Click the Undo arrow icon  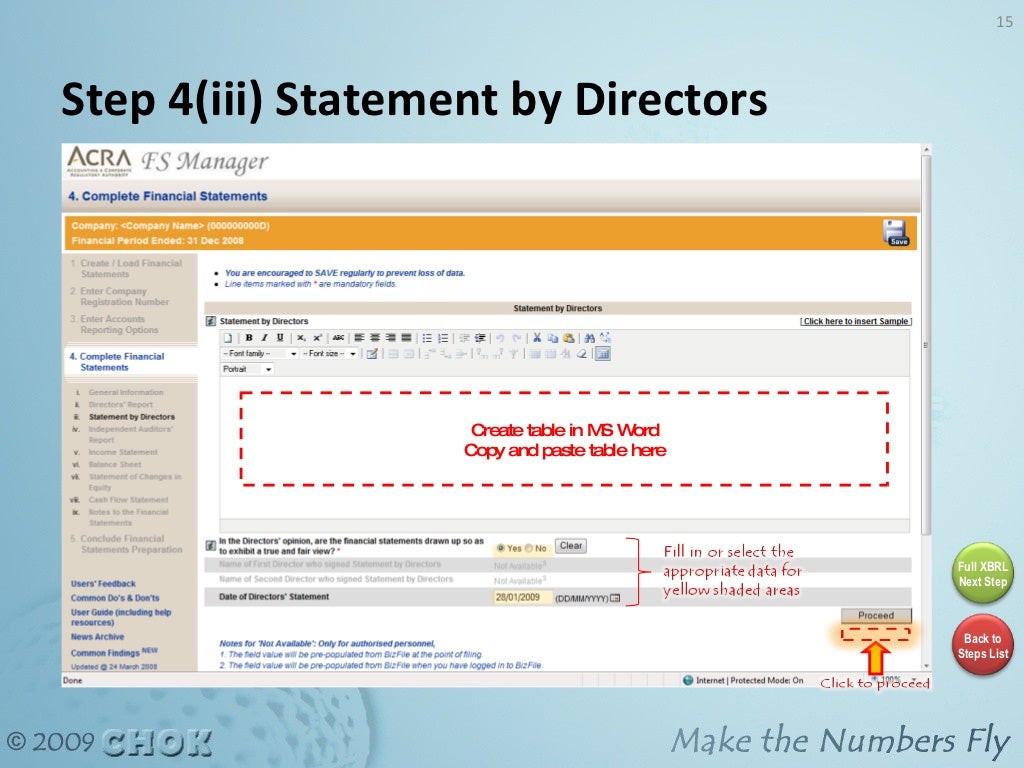pyautogui.click(x=500, y=338)
